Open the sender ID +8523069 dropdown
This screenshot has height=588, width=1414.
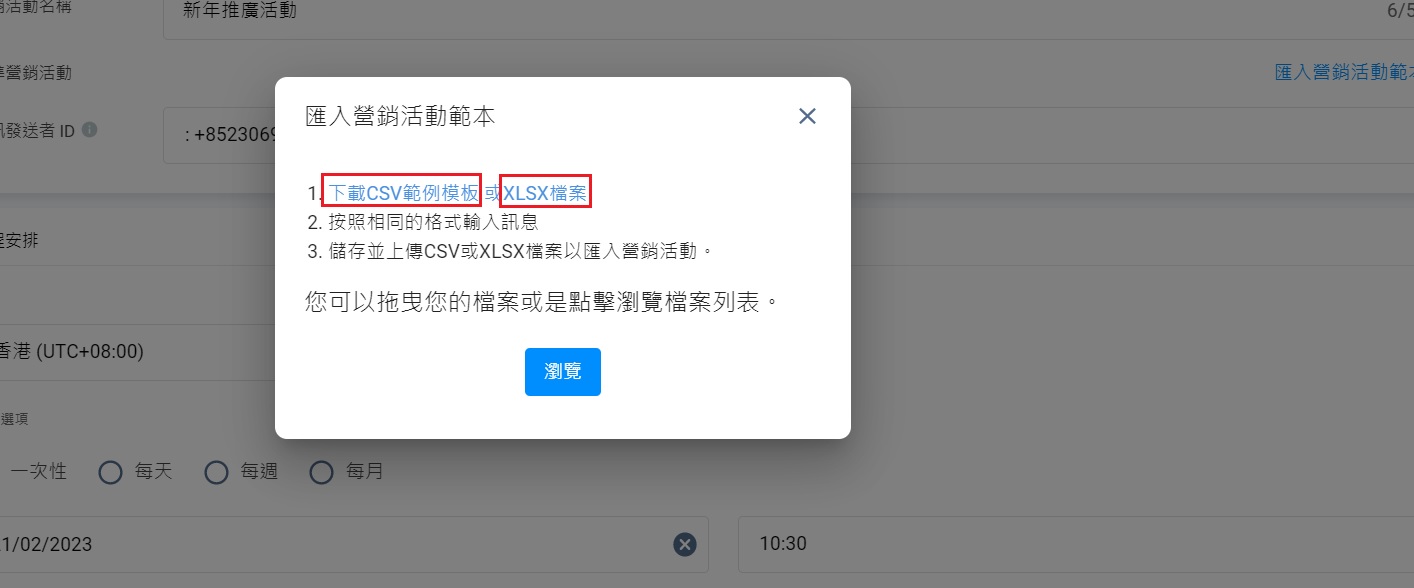(219, 136)
